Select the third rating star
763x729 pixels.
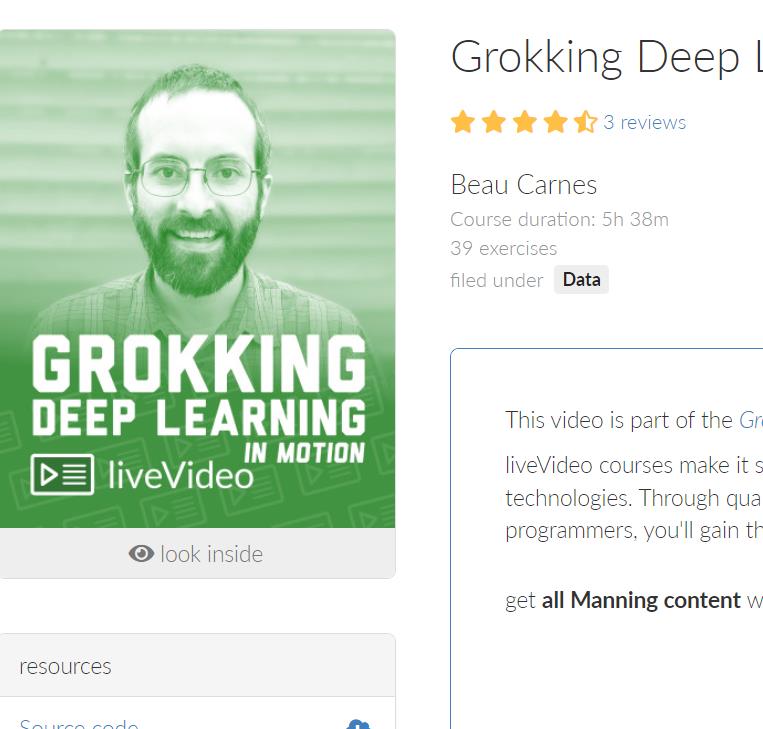(525, 122)
